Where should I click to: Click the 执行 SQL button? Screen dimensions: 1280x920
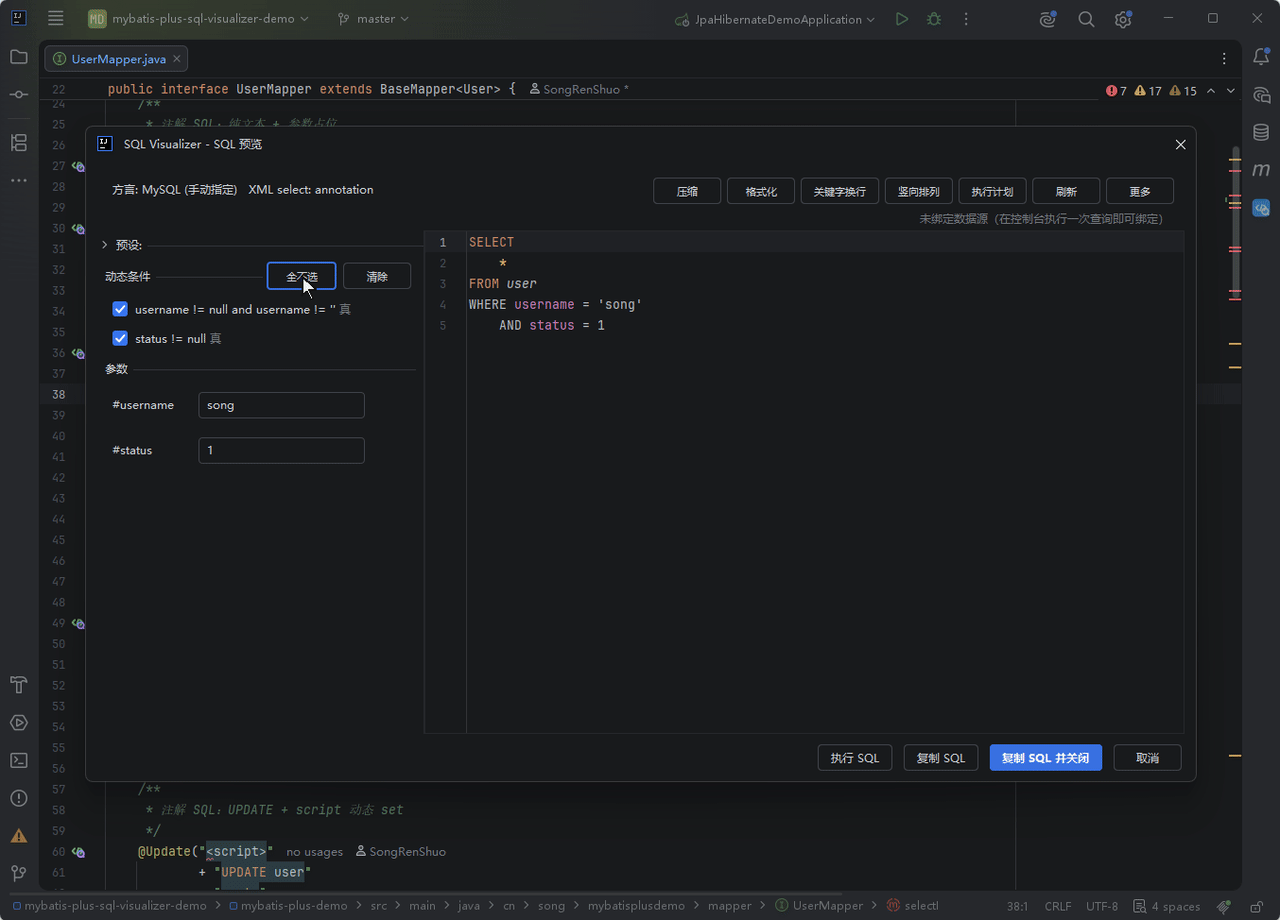tap(855, 758)
